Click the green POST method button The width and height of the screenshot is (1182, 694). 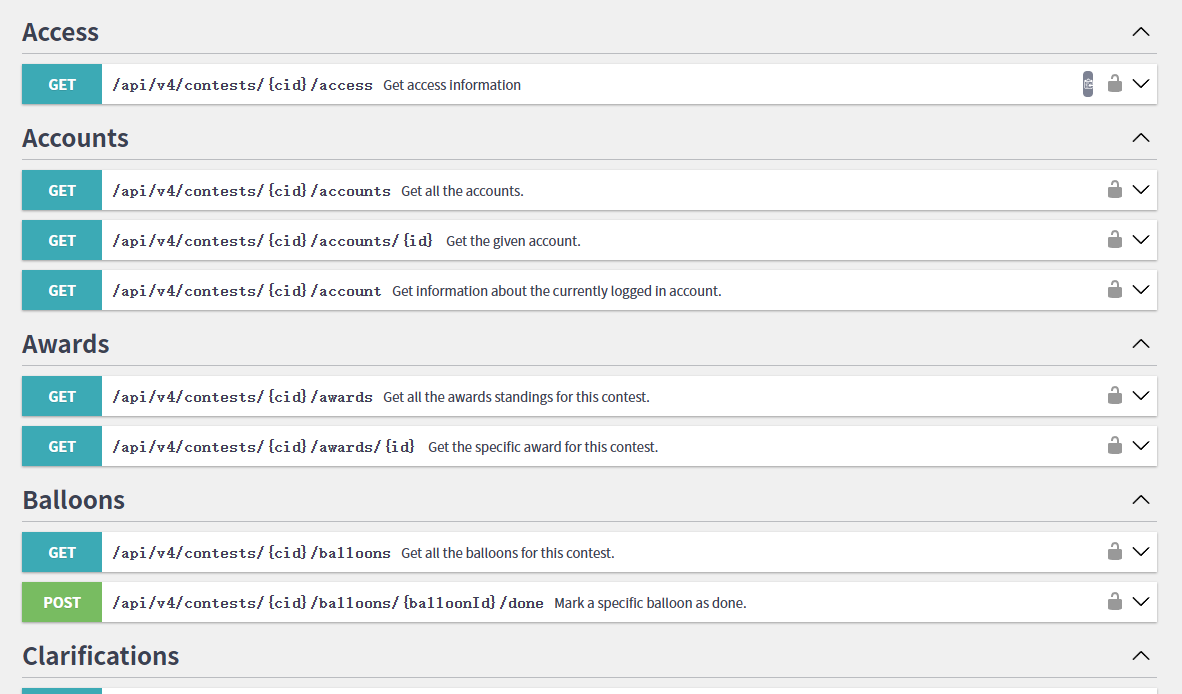[x=62, y=602]
